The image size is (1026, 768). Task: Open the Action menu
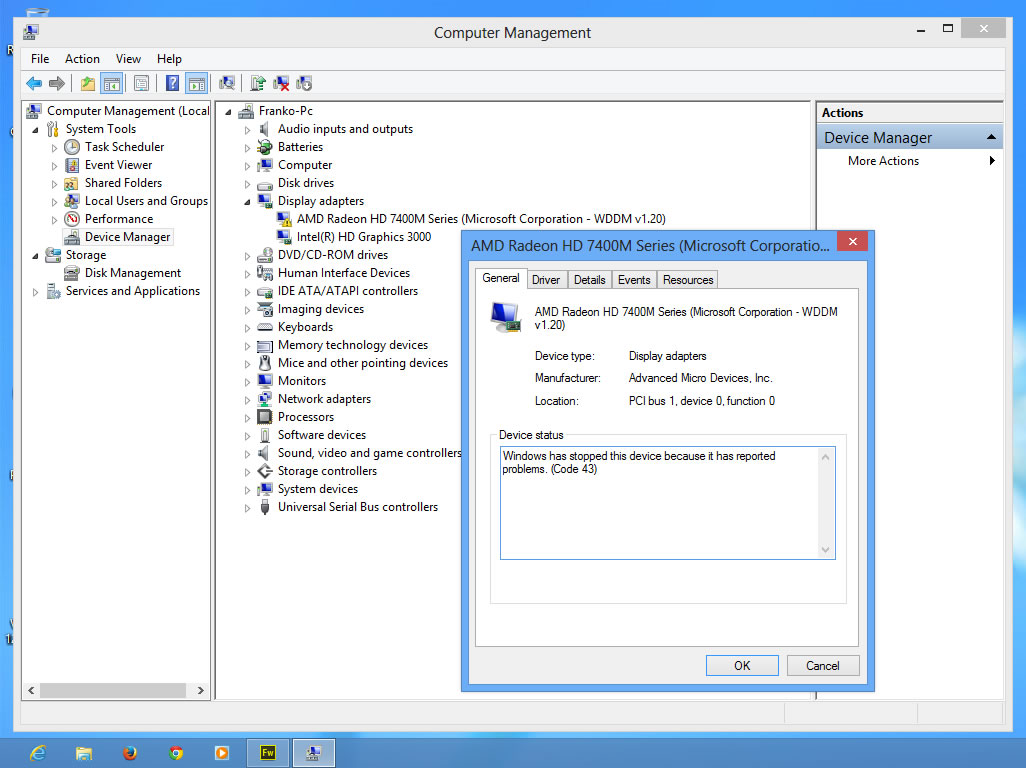(x=82, y=59)
